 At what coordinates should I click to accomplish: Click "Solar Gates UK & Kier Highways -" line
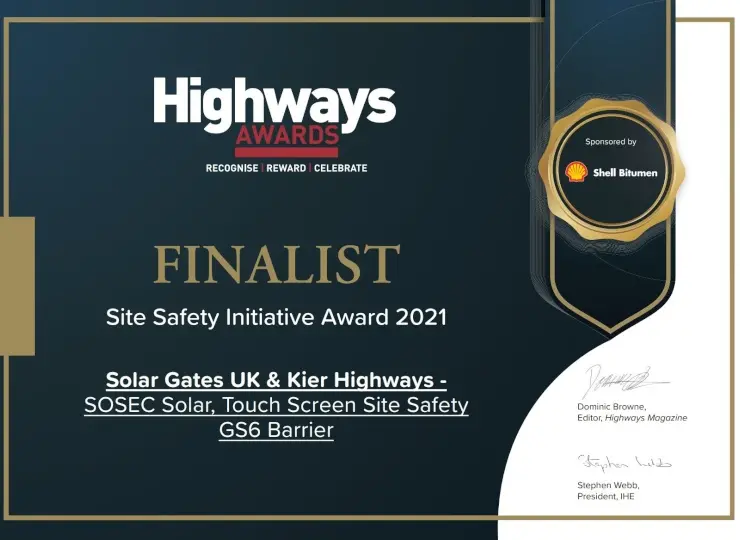click(x=276, y=380)
